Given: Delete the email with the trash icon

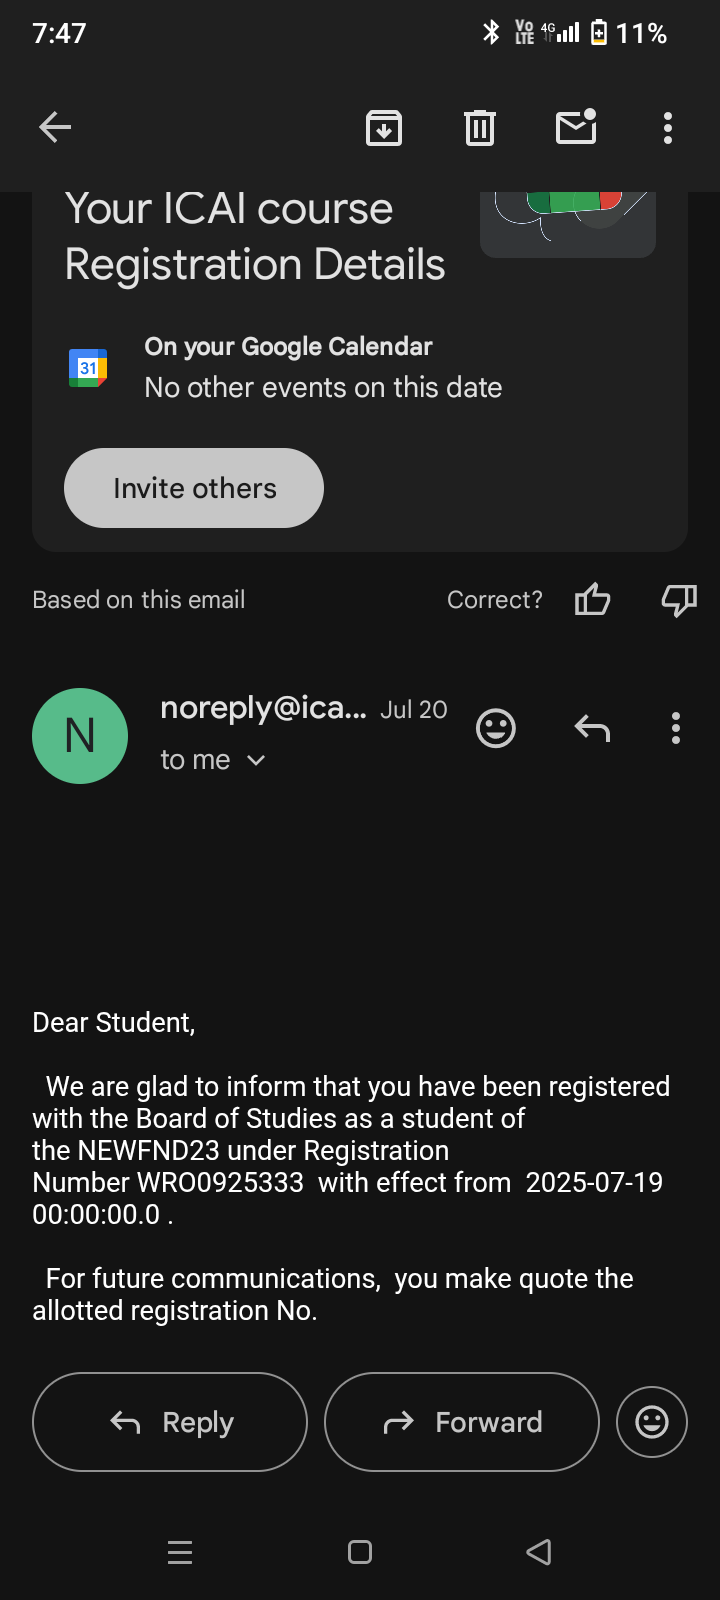Looking at the screenshot, I should (480, 127).
